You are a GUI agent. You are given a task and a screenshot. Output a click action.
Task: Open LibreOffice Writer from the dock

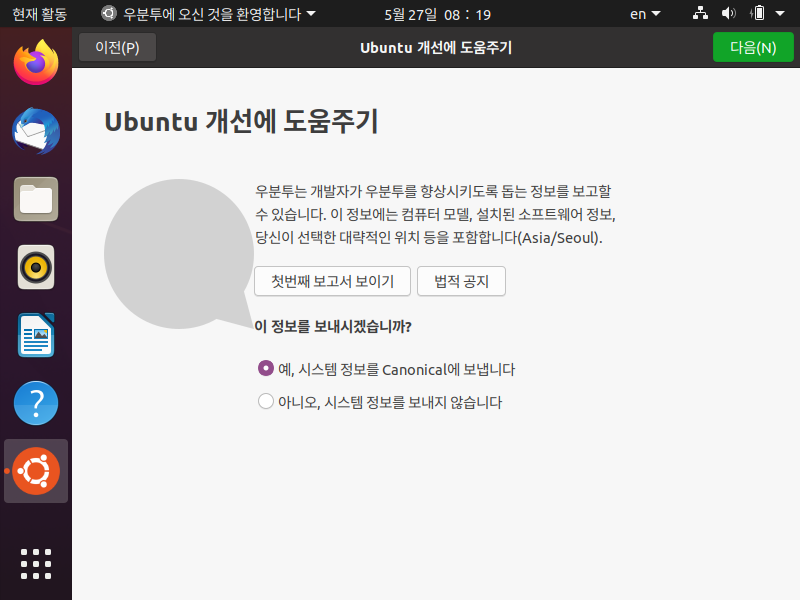36,335
